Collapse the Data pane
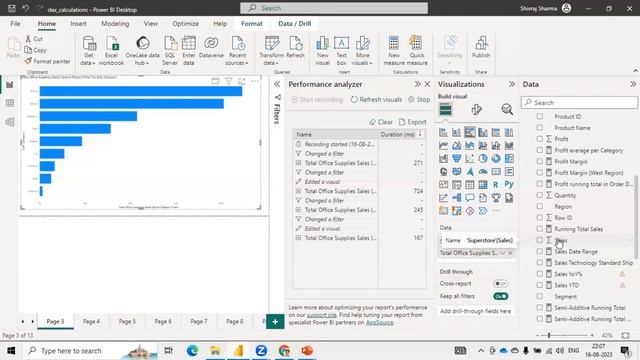Viewport: 640px width, 360px height. (633, 84)
